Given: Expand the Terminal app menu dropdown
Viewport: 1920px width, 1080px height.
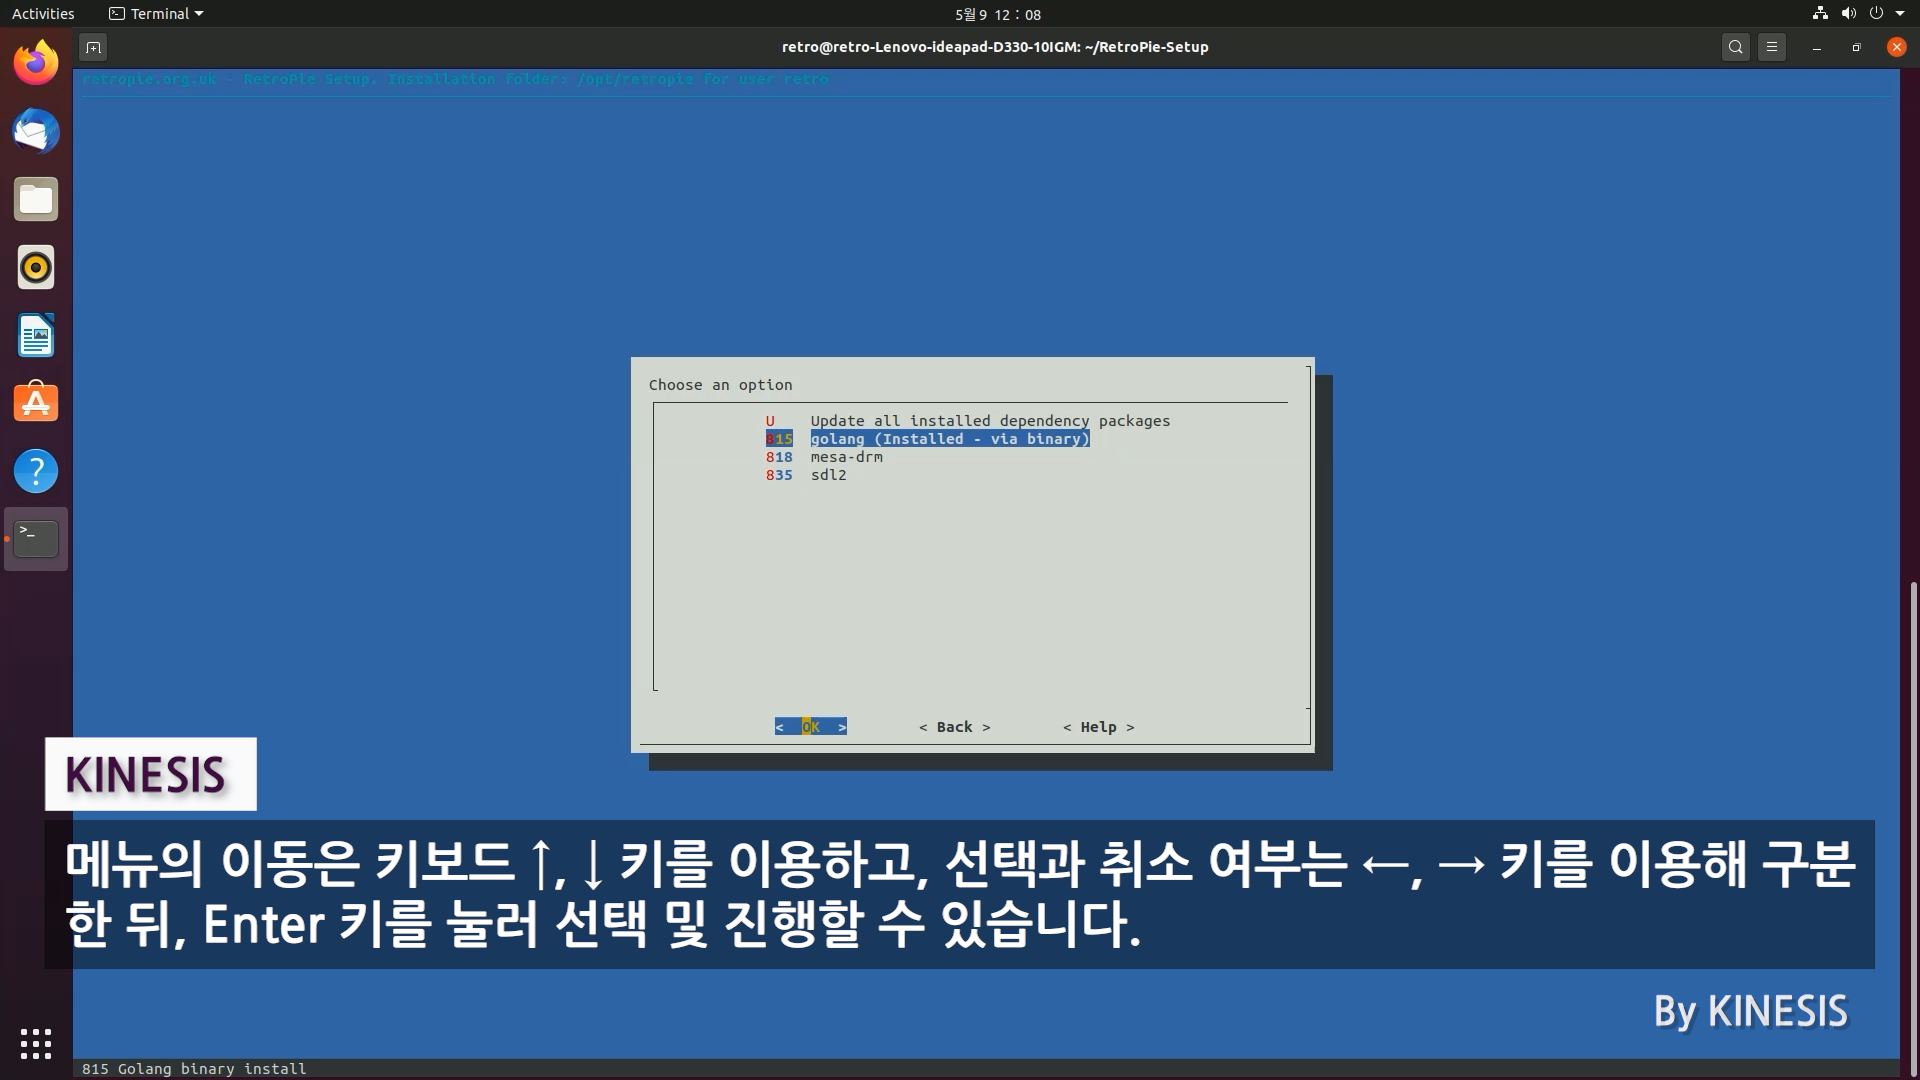Looking at the screenshot, I should coord(156,14).
